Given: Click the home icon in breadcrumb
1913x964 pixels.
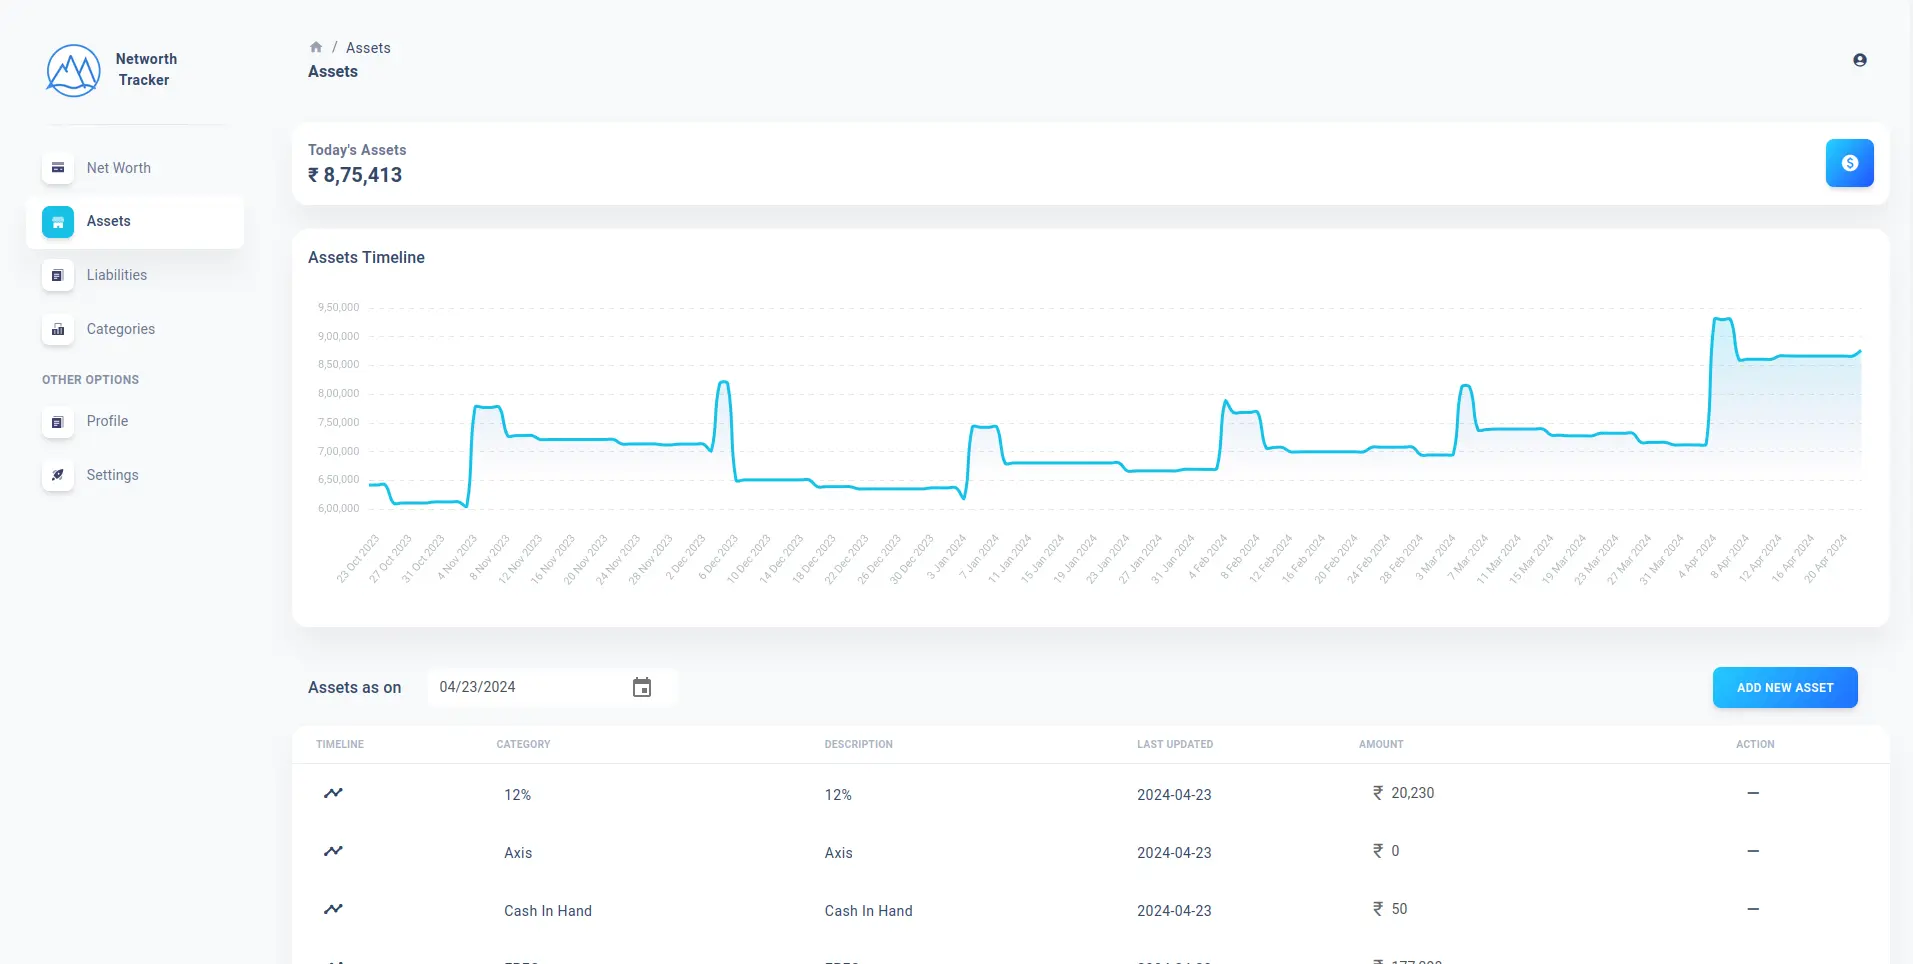Looking at the screenshot, I should pyautogui.click(x=316, y=47).
